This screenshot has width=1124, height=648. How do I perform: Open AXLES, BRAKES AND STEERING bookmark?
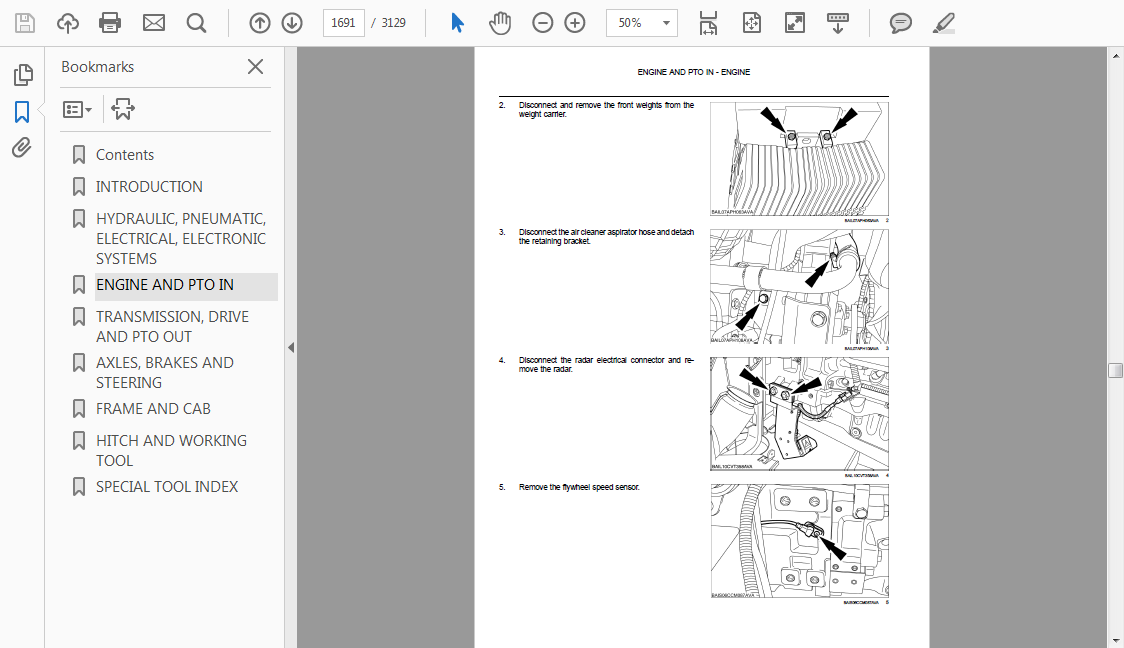165,373
